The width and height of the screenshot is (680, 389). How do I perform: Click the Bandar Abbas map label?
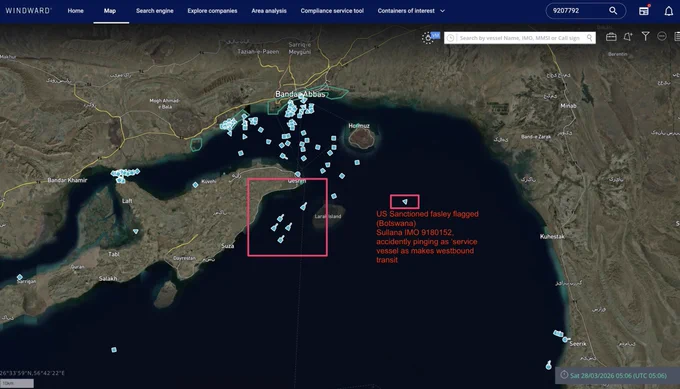pos(300,94)
